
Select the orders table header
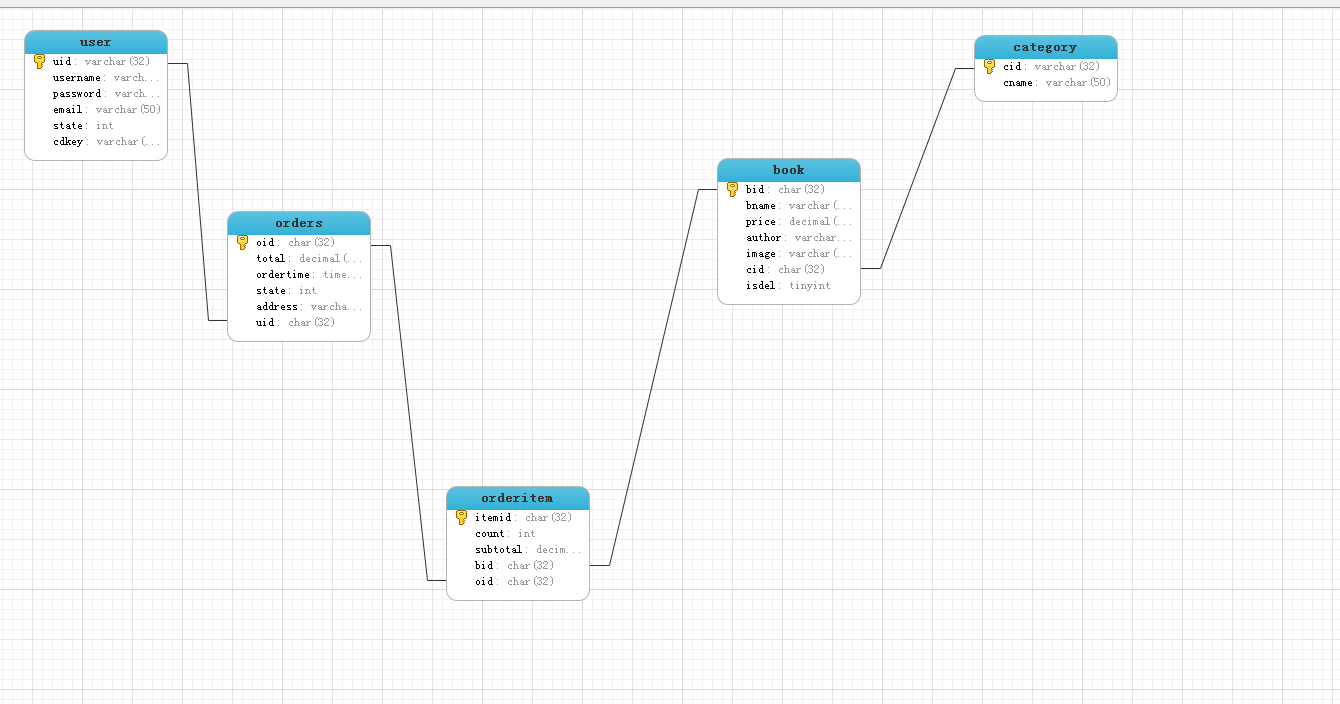pyautogui.click(x=299, y=223)
